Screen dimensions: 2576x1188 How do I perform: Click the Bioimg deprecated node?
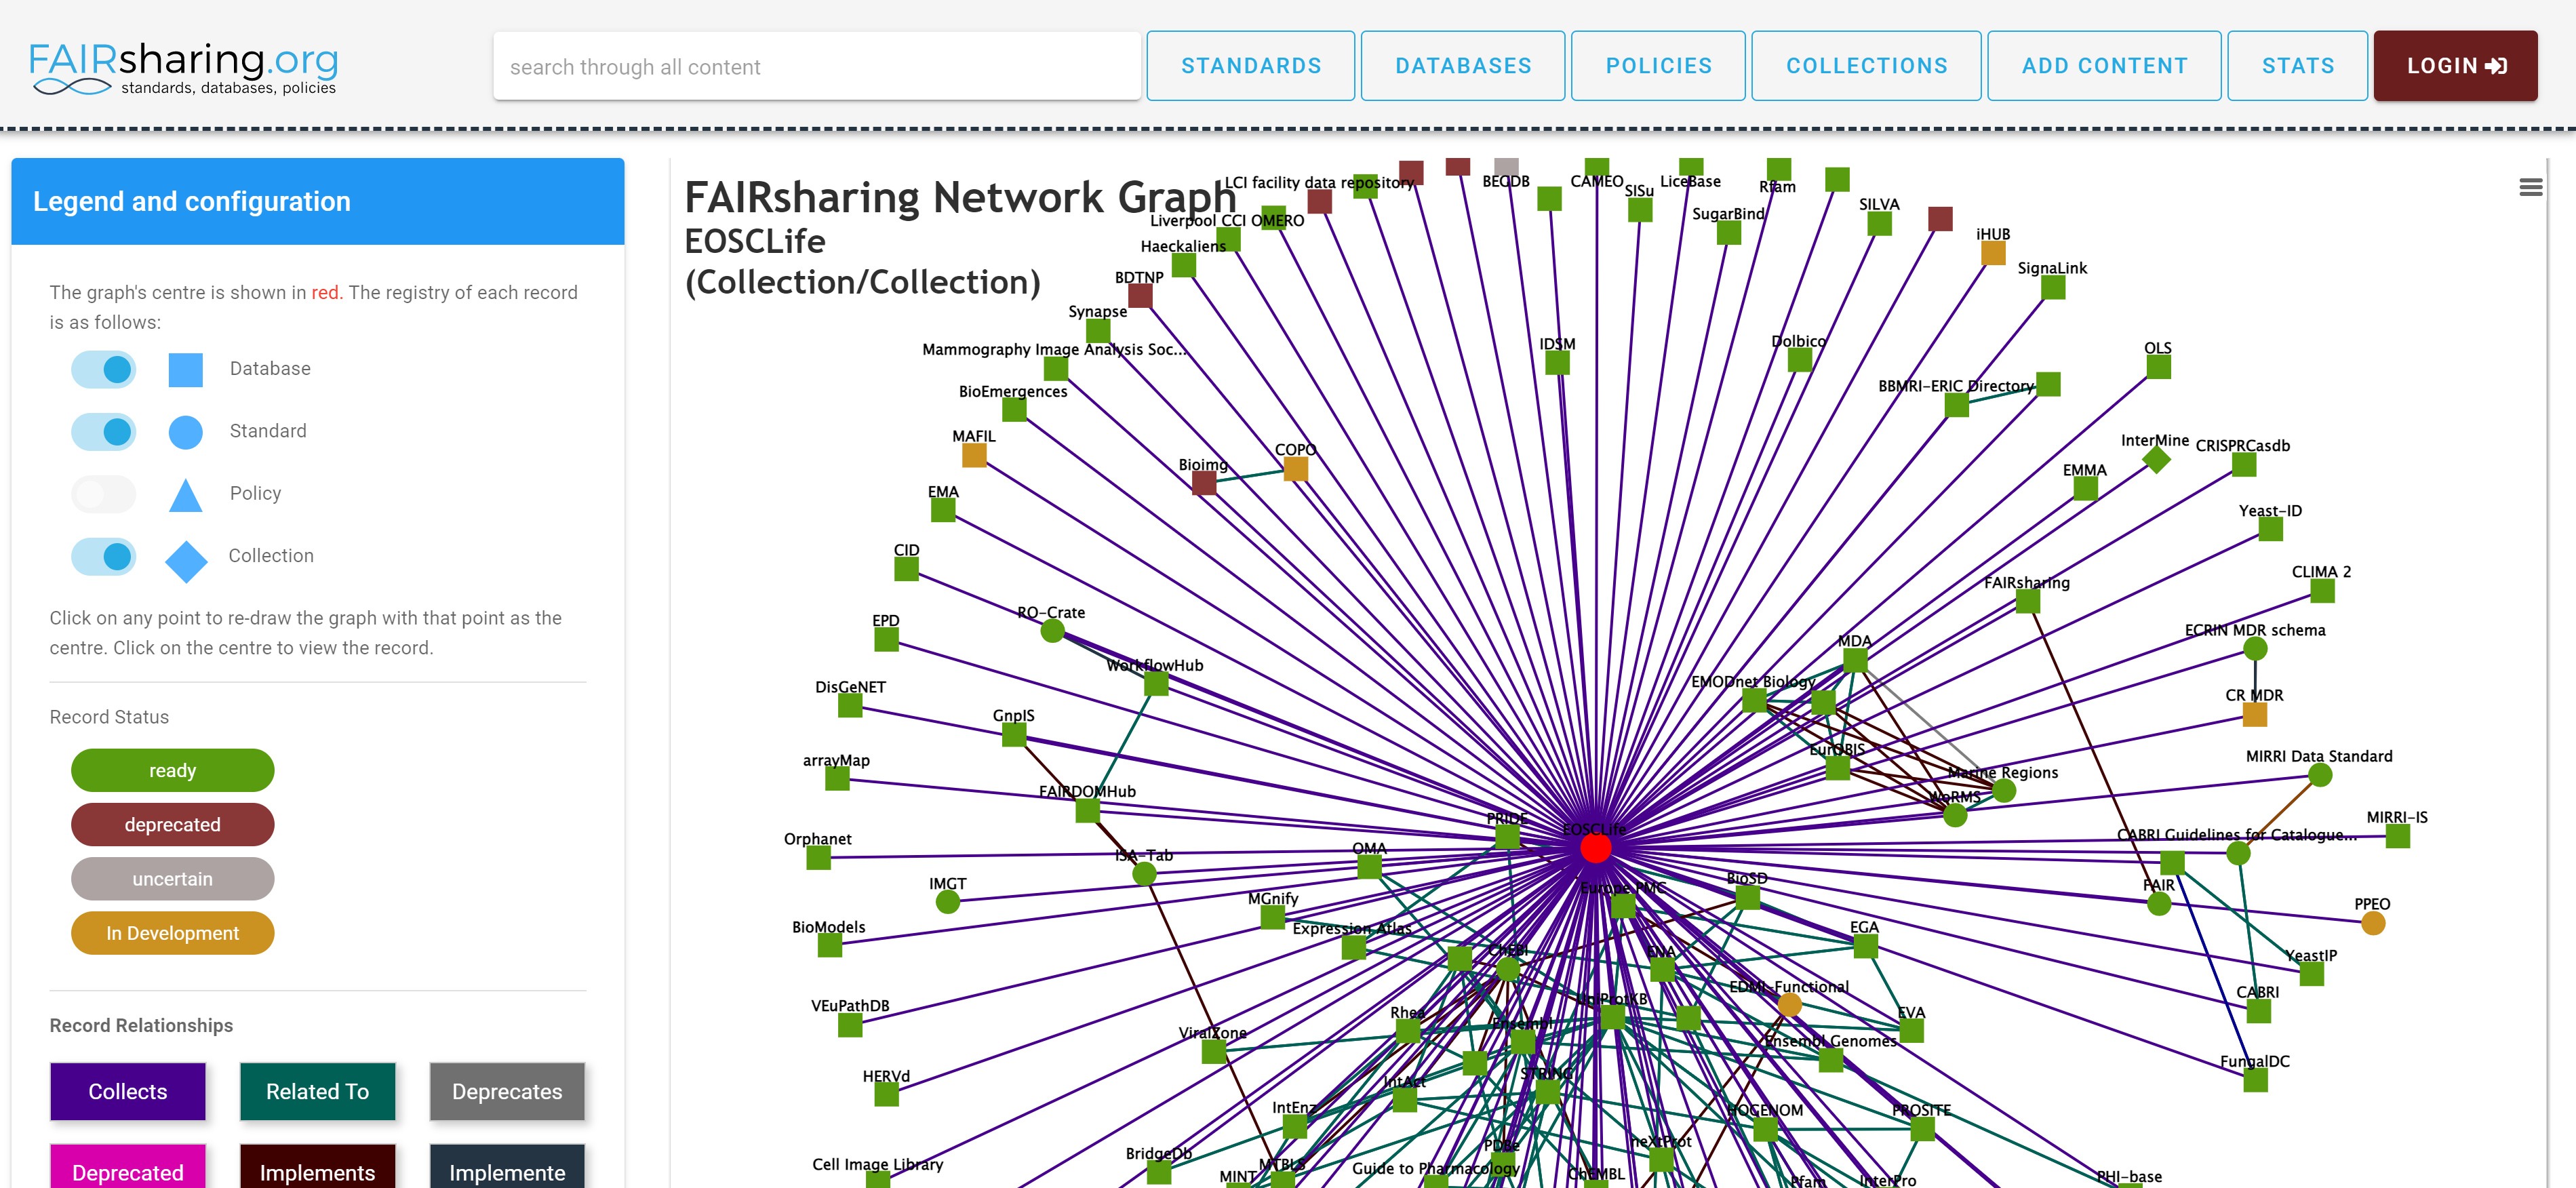[1204, 483]
